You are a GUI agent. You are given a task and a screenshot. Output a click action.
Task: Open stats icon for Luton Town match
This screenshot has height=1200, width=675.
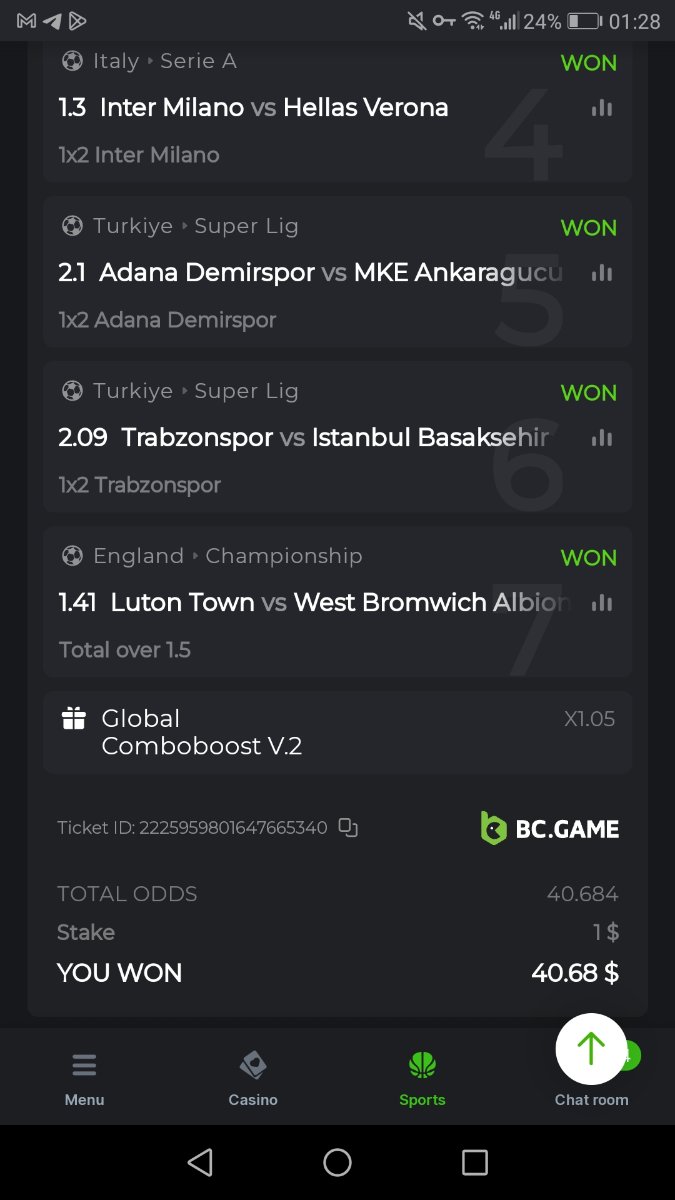tap(601, 603)
